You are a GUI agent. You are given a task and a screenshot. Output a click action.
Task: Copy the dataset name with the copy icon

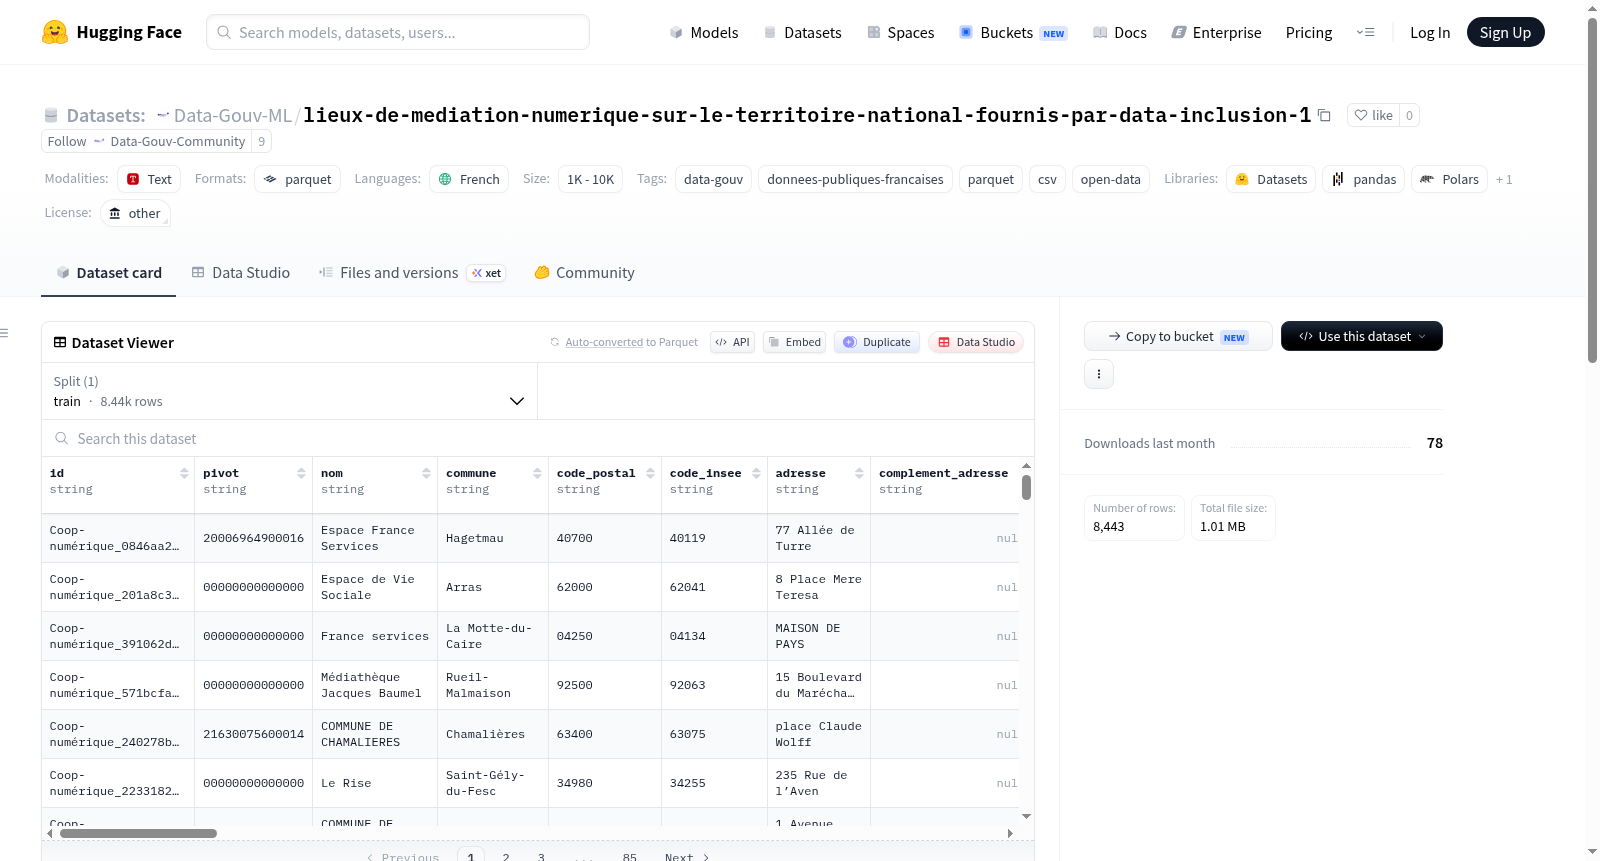(x=1324, y=115)
